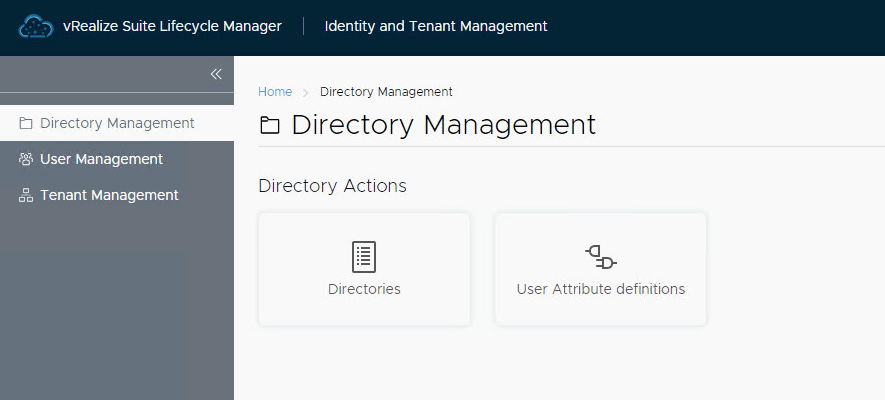Go to Home via breadcrumb link
Image resolution: width=885 pixels, height=400 pixels.
coord(275,92)
